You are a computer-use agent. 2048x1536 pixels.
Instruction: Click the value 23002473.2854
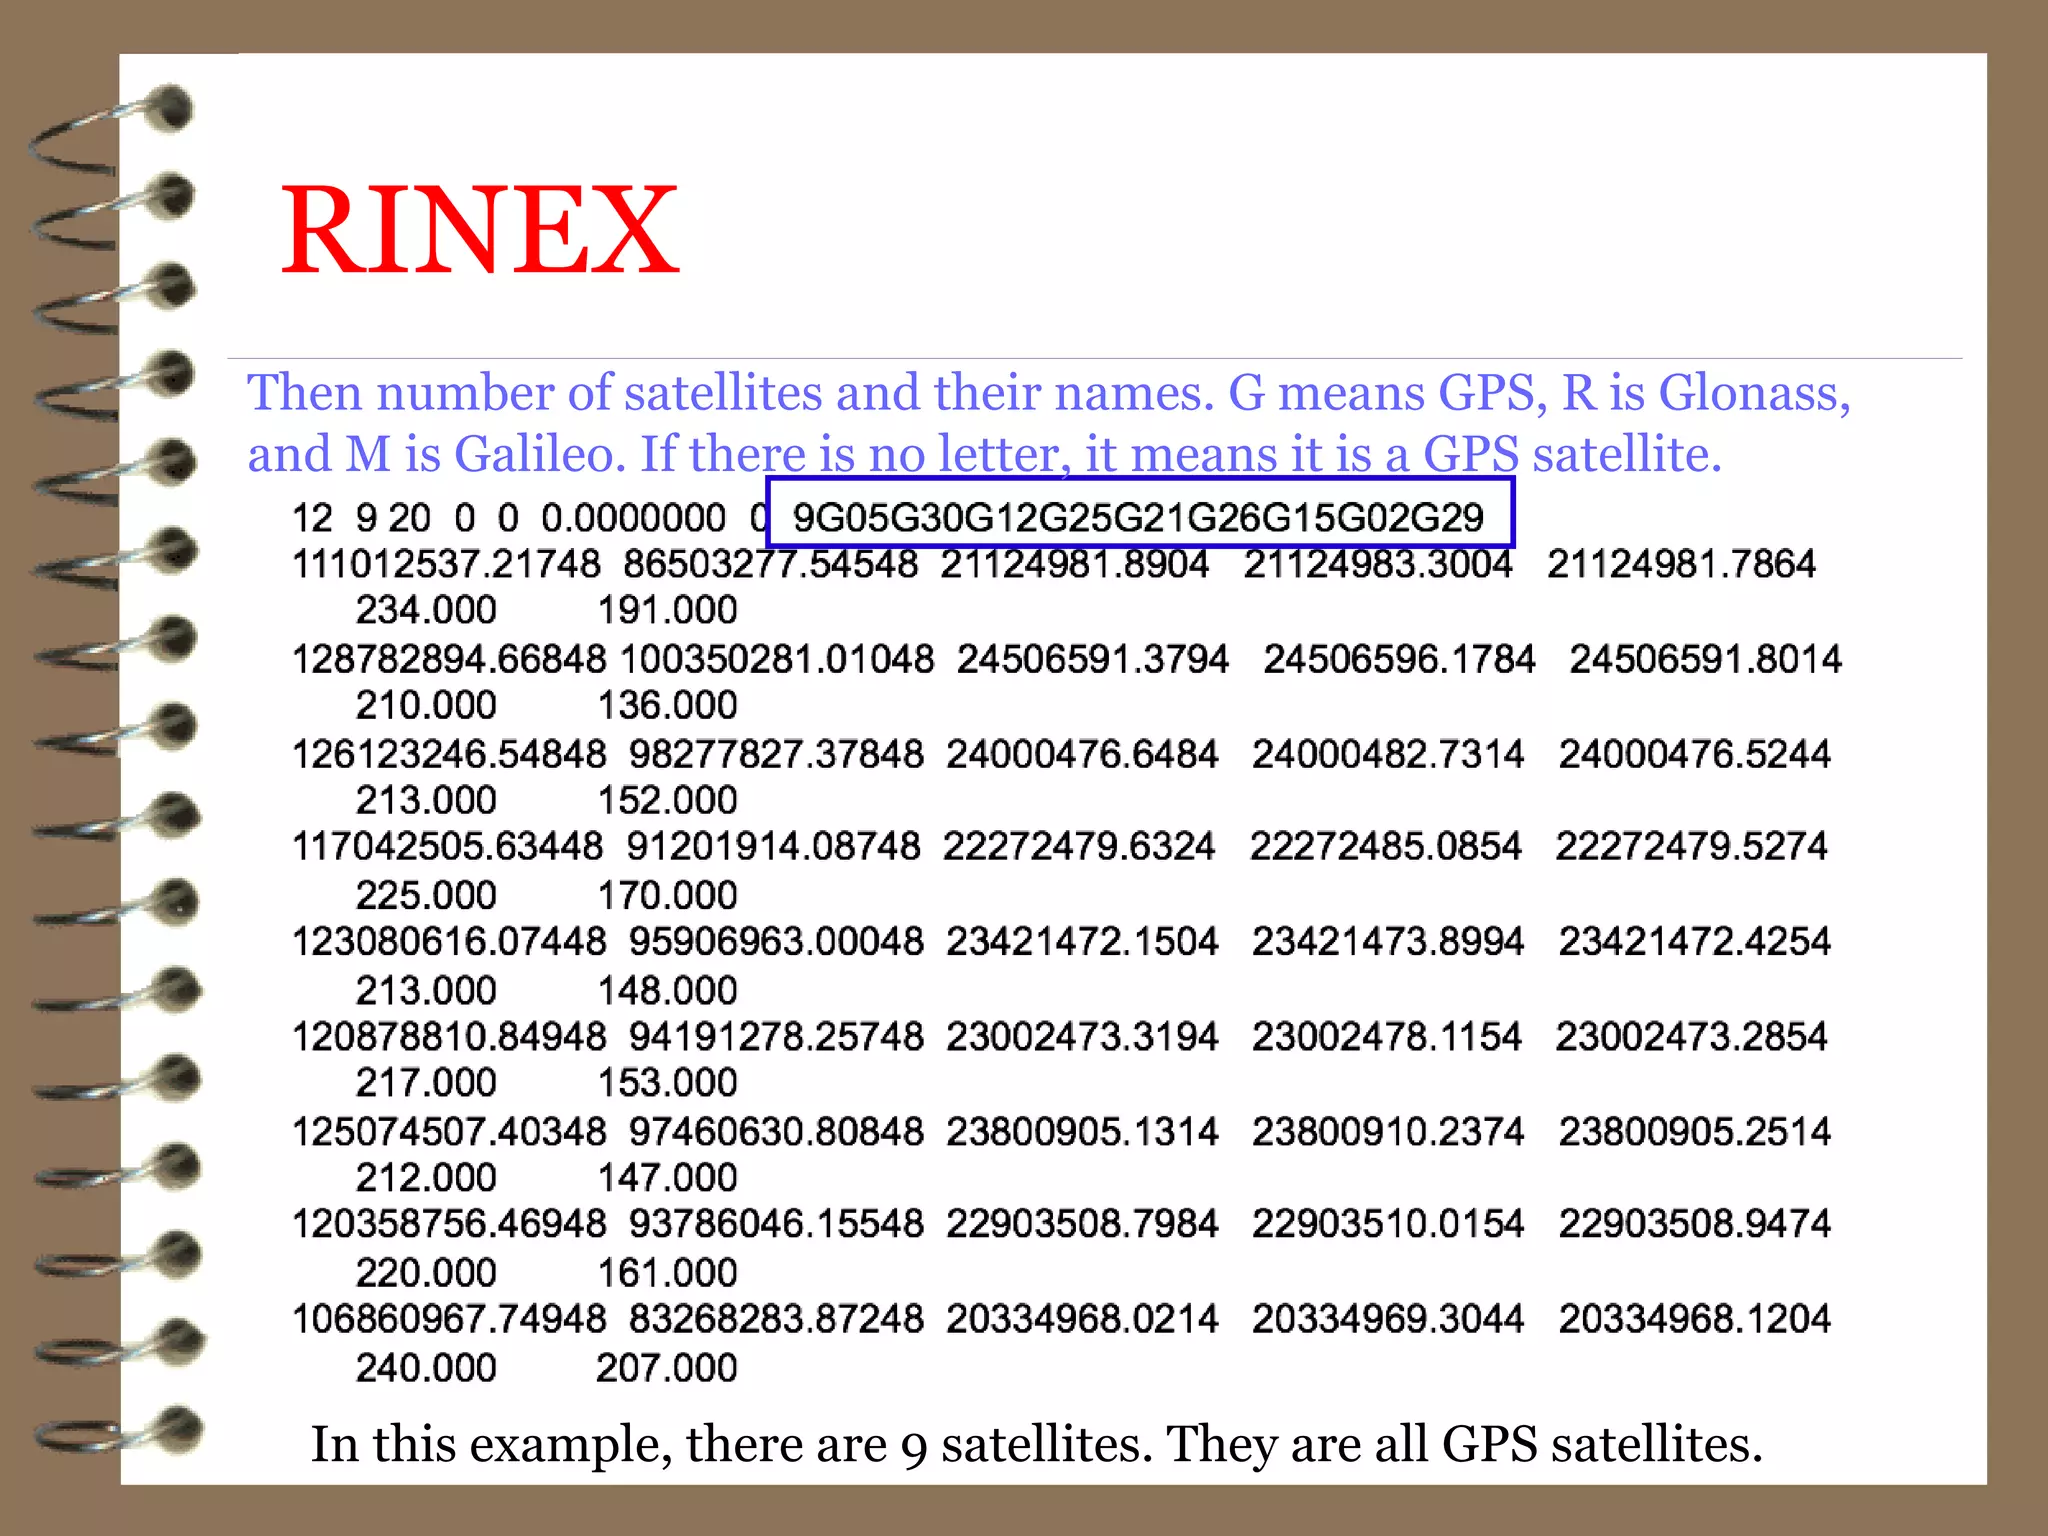click(1691, 1037)
